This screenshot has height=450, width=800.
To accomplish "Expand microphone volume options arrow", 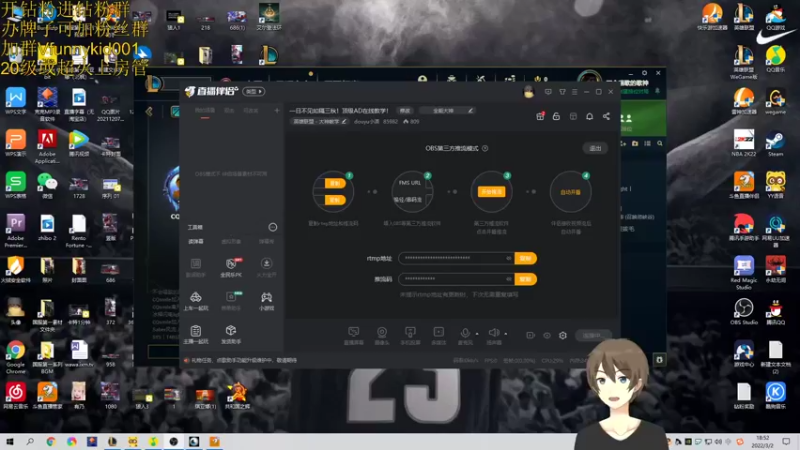I will pos(477,334).
